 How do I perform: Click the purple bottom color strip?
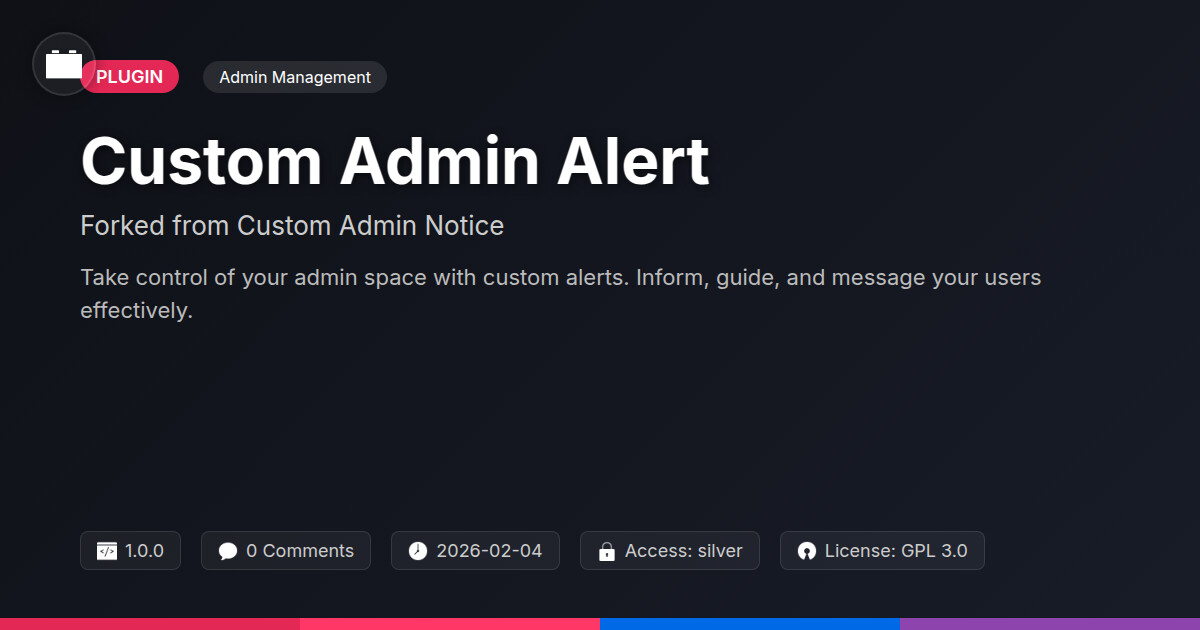click(x=1050, y=624)
